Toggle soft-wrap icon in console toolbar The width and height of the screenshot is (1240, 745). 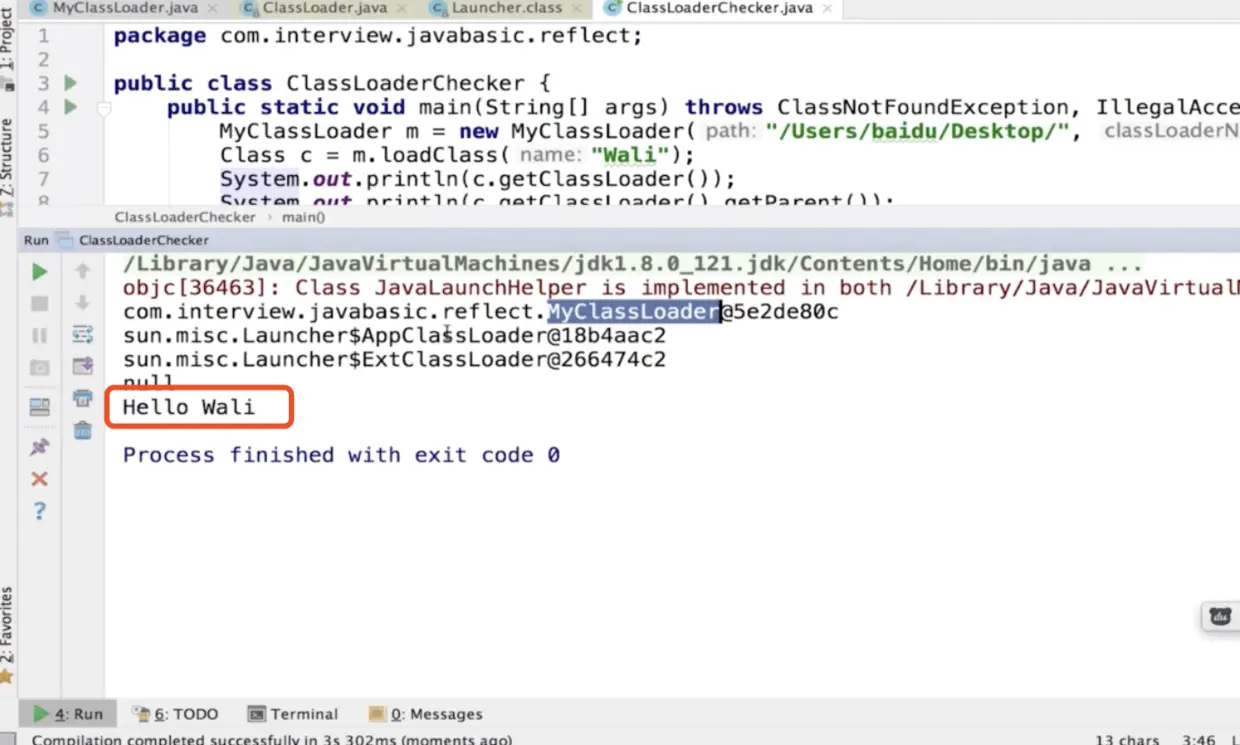point(83,334)
